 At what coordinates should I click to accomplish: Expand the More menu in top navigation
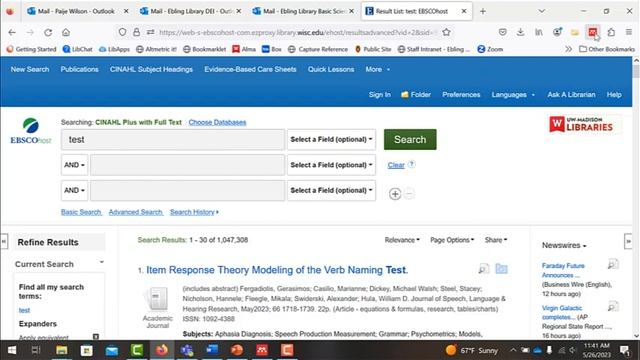click(x=378, y=69)
